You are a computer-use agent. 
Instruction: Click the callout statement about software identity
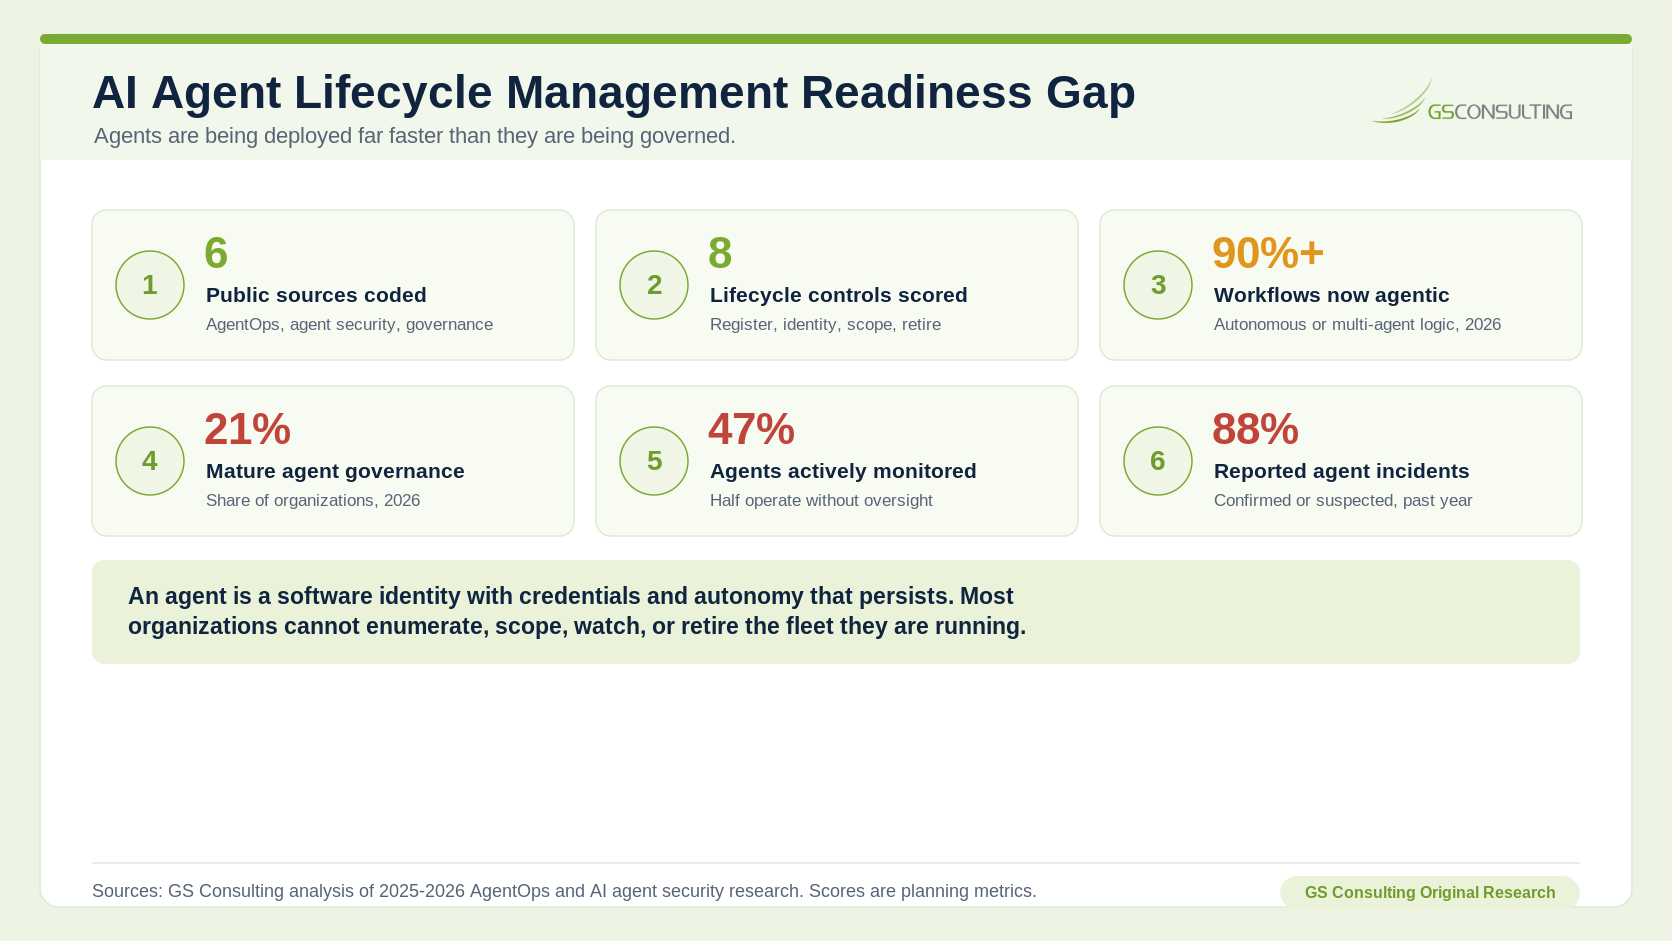(x=577, y=611)
